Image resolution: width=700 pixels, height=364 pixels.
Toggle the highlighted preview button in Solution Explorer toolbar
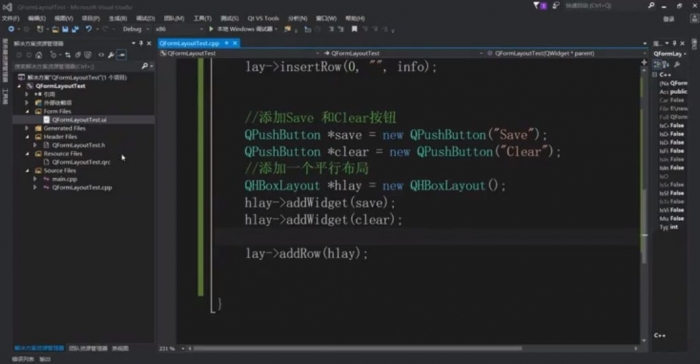[121, 55]
